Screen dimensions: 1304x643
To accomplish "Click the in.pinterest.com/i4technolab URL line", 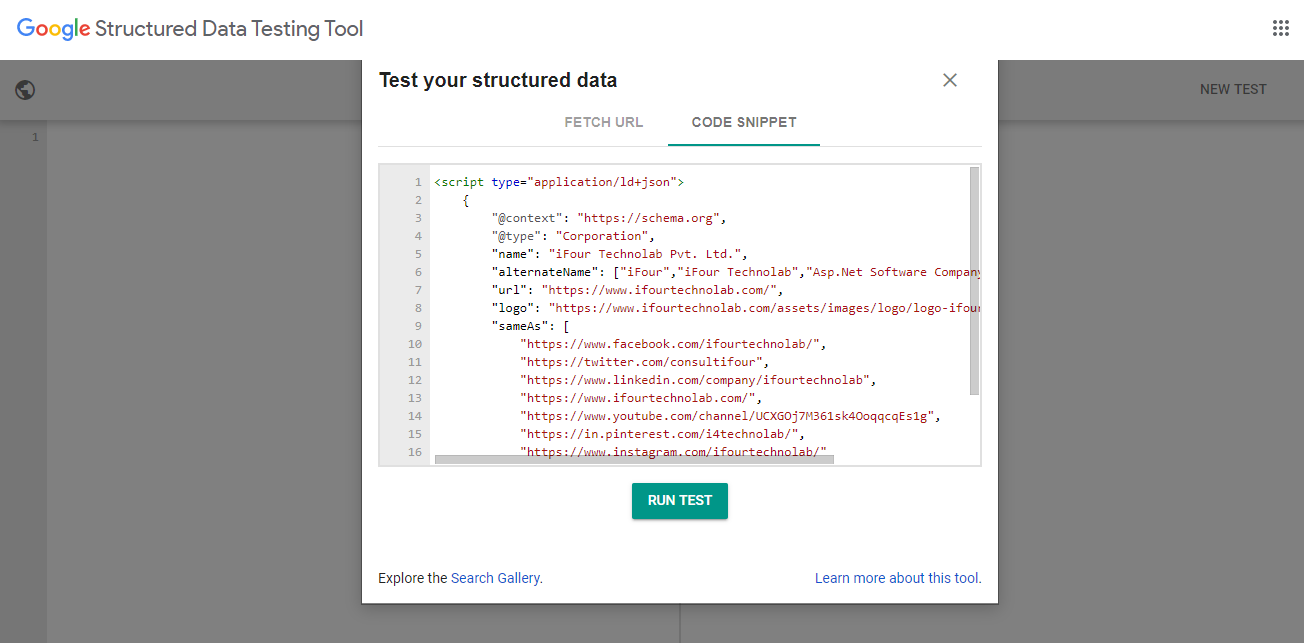I will (662, 434).
